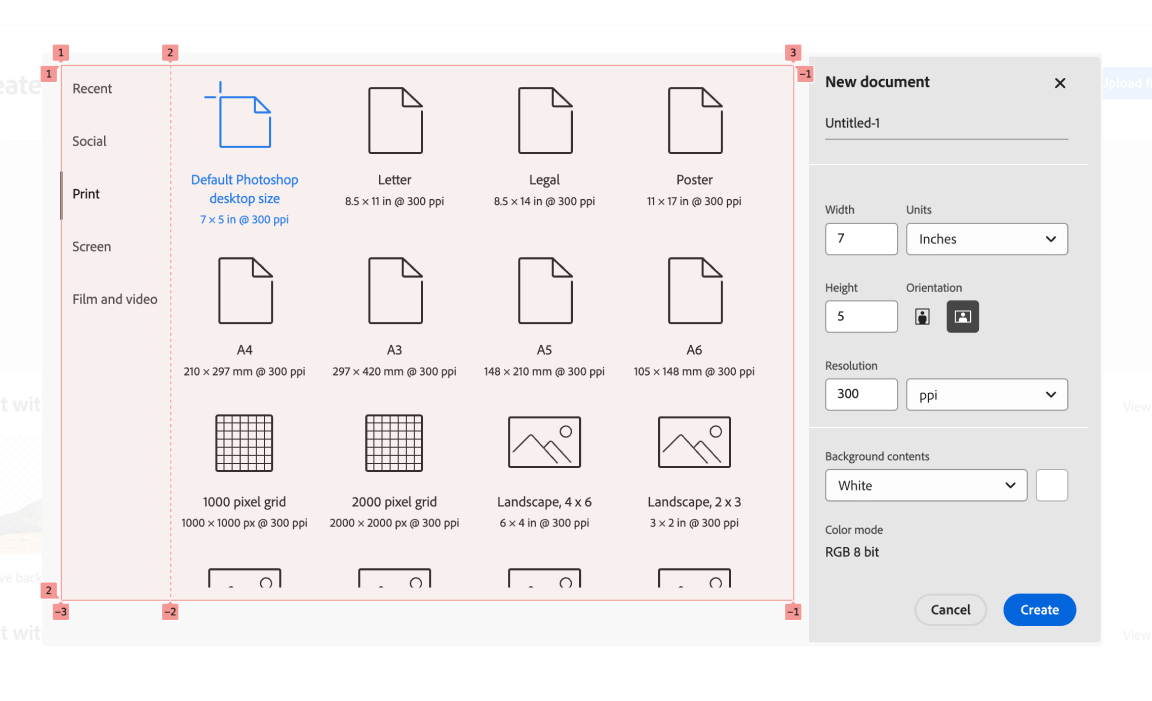Click the Default Photoshop desktop size preset
The width and height of the screenshot is (1152, 701).
(245, 120)
